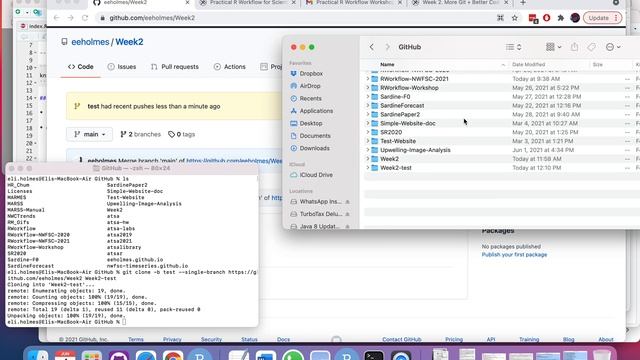Open the GitHub Issues tab
Image resolution: width=640 pixels, height=360 pixels.
click(122, 67)
